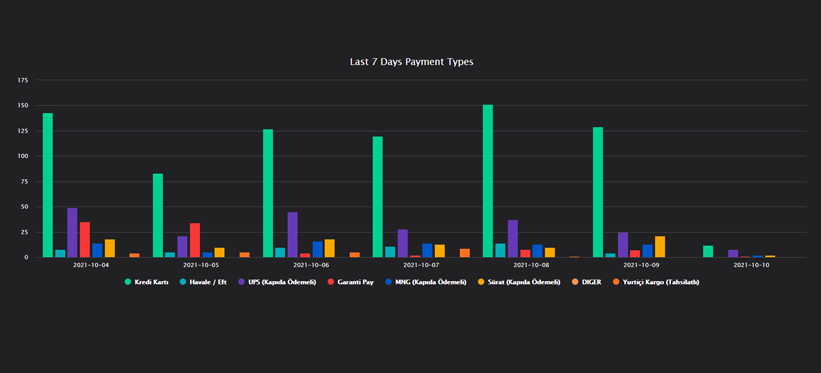
Task: Select the purple UPS bar for 2021-10-05
Action: (182, 247)
